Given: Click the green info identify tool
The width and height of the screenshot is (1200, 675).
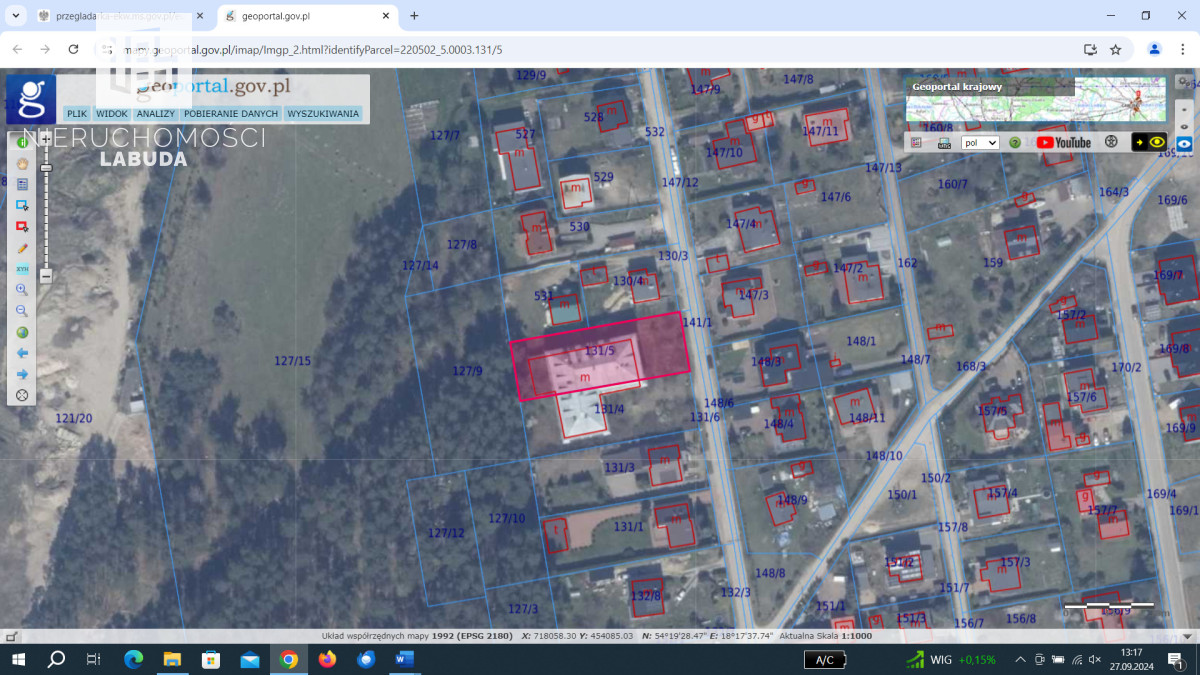Looking at the screenshot, I should tap(22, 142).
